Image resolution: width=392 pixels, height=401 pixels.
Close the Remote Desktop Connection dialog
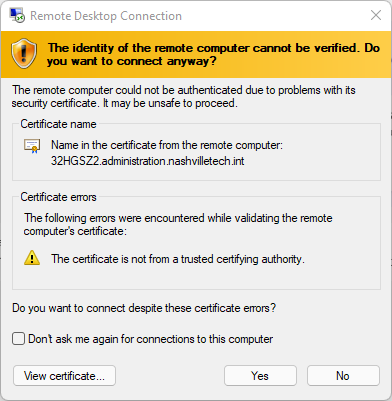(x=376, y=15)
